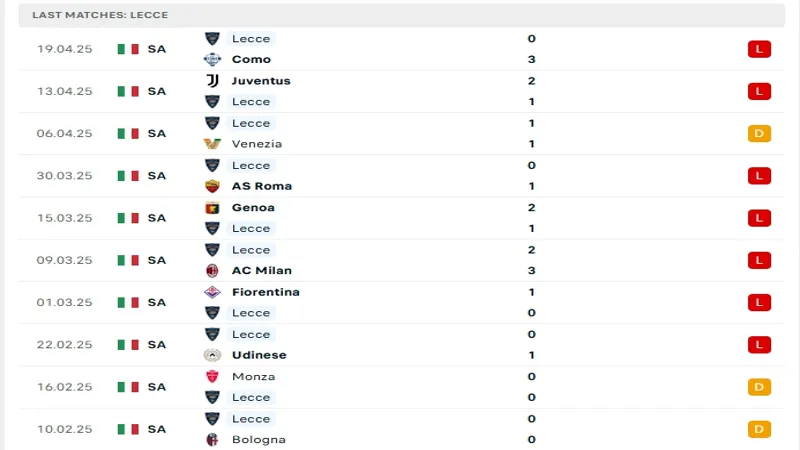Open the Como team name link
Image resolution: width=800 pixels, height=450 pixels.
click(x=251, y=59)
